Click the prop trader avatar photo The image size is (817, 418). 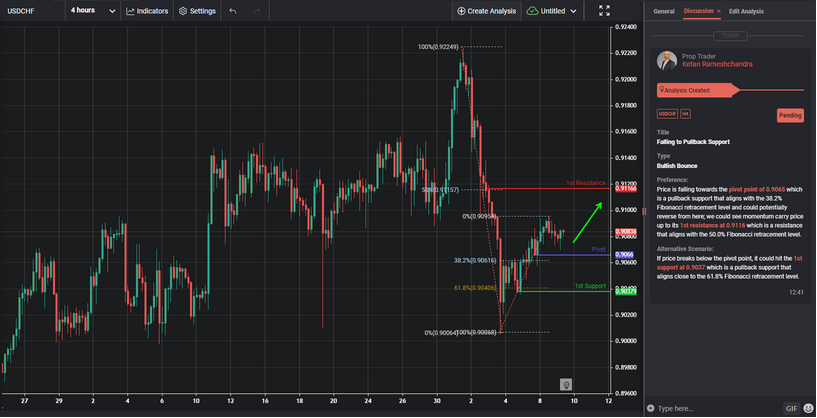pos(666,60)
